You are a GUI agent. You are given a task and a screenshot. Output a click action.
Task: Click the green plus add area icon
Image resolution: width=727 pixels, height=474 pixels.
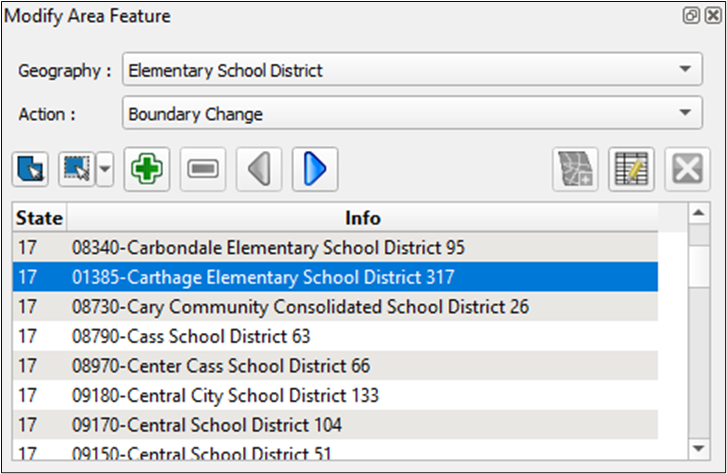(147, 169)
